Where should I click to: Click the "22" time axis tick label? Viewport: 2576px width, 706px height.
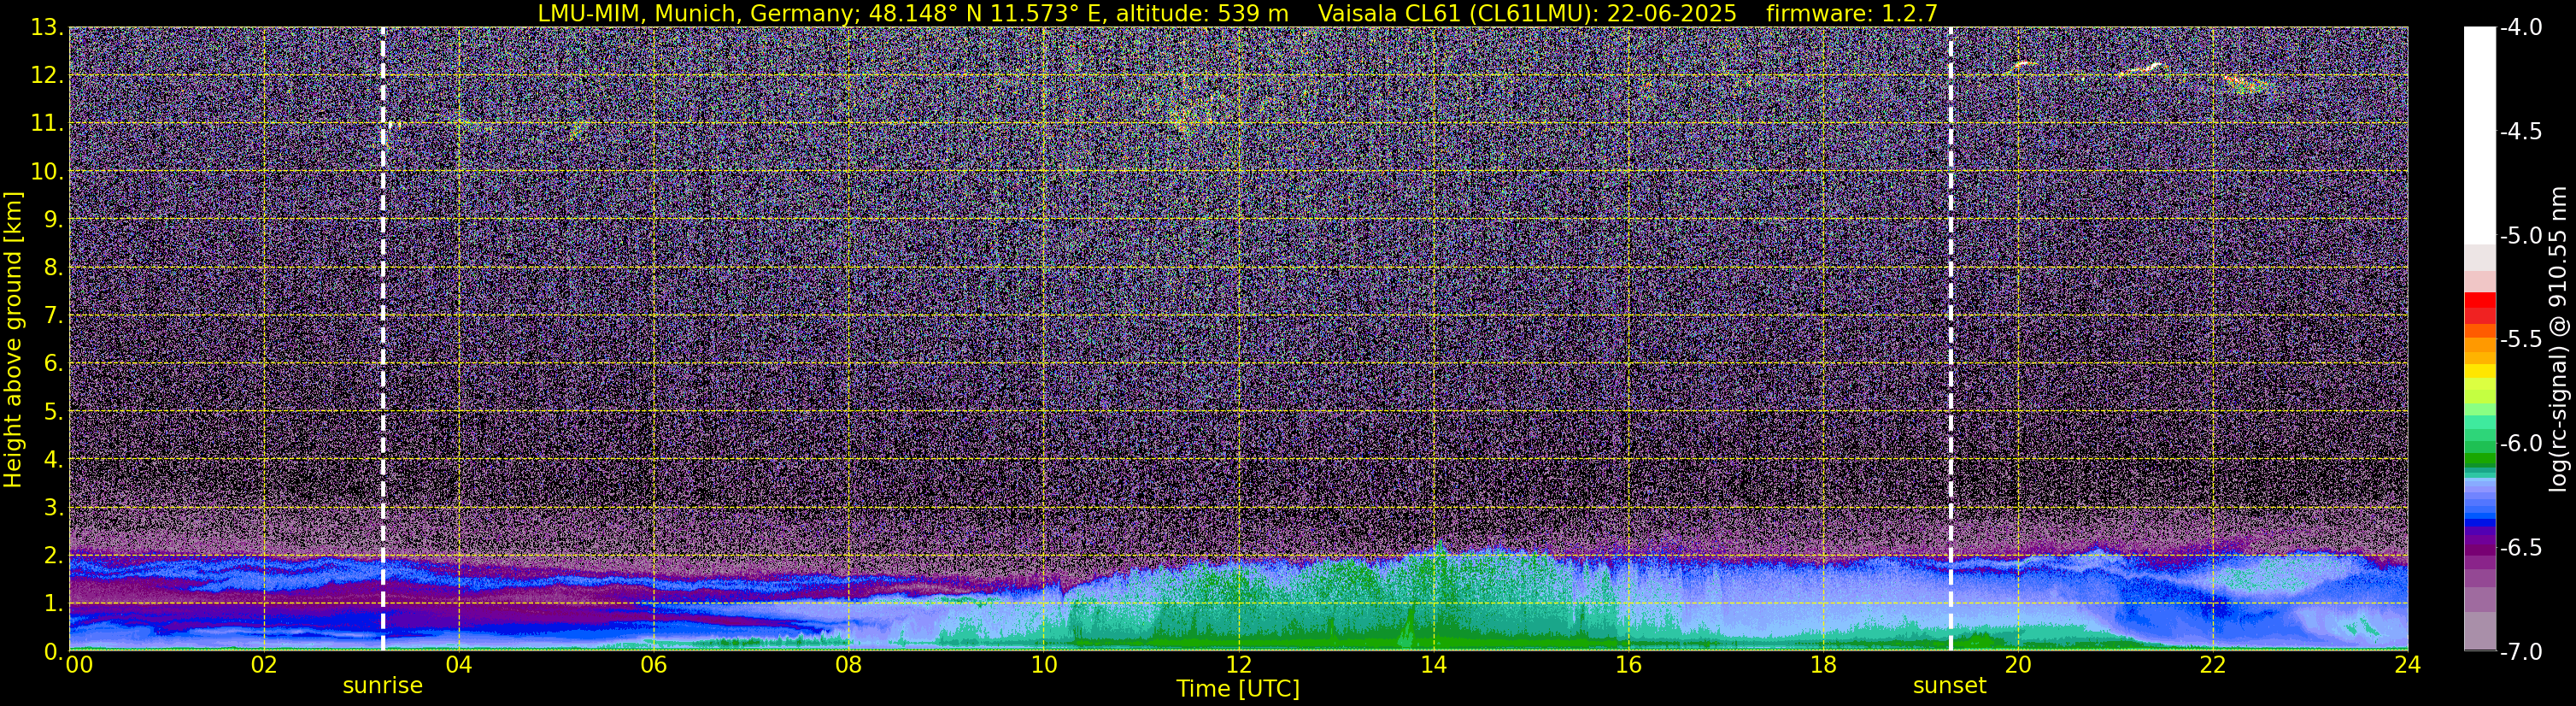click(x=2213, y=665)
